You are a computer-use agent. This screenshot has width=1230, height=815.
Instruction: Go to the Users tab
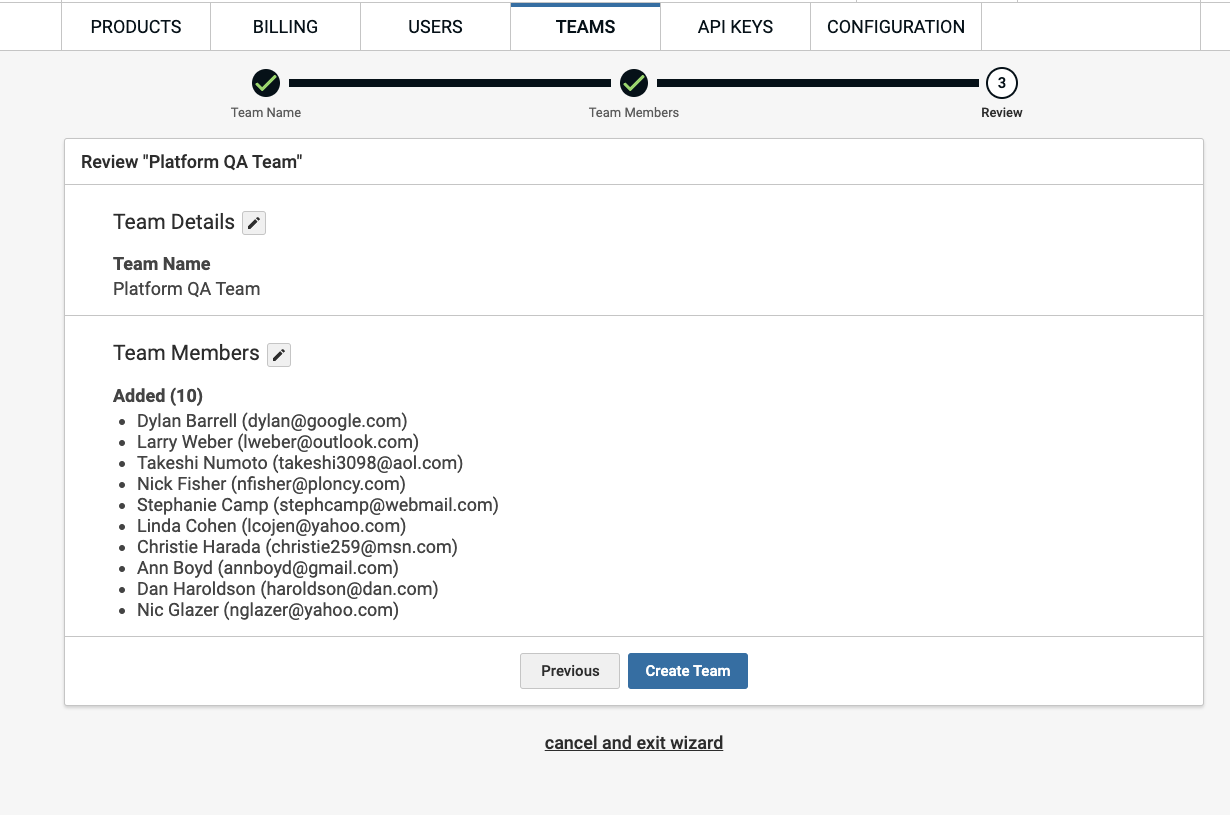point(435,27)
